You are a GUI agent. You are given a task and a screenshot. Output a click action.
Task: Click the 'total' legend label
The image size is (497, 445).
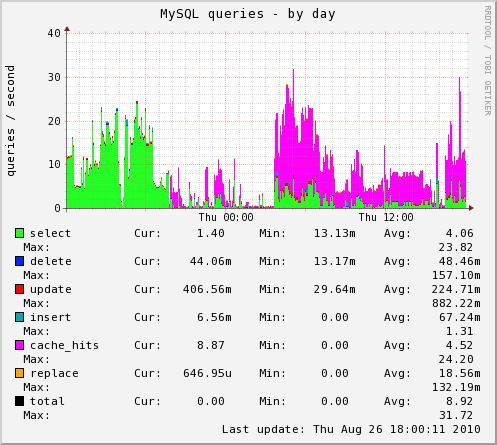click(47, 401)
